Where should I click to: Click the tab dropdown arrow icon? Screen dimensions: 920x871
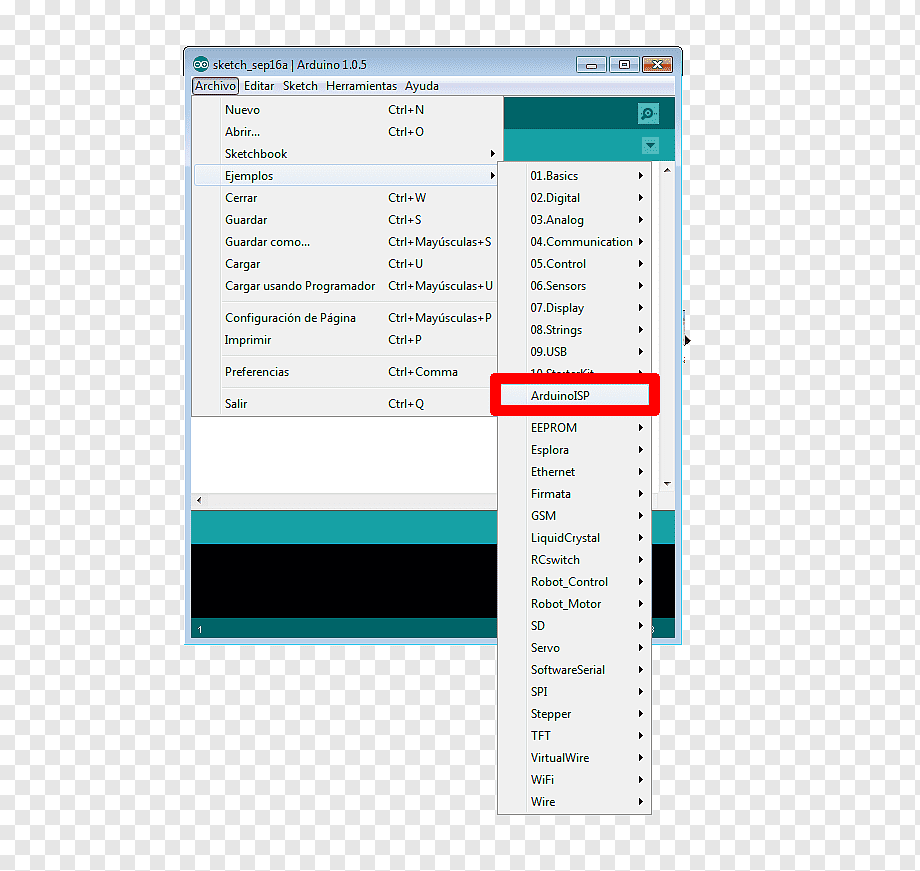(650, 145)
